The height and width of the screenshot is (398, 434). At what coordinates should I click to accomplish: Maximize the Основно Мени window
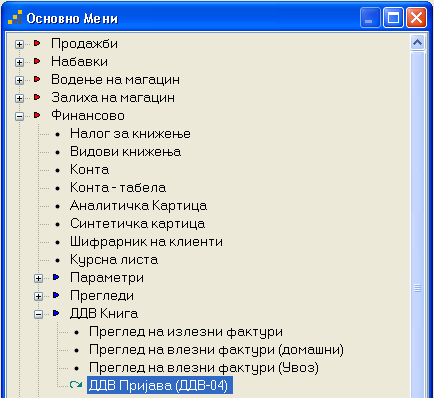point(393,17)
